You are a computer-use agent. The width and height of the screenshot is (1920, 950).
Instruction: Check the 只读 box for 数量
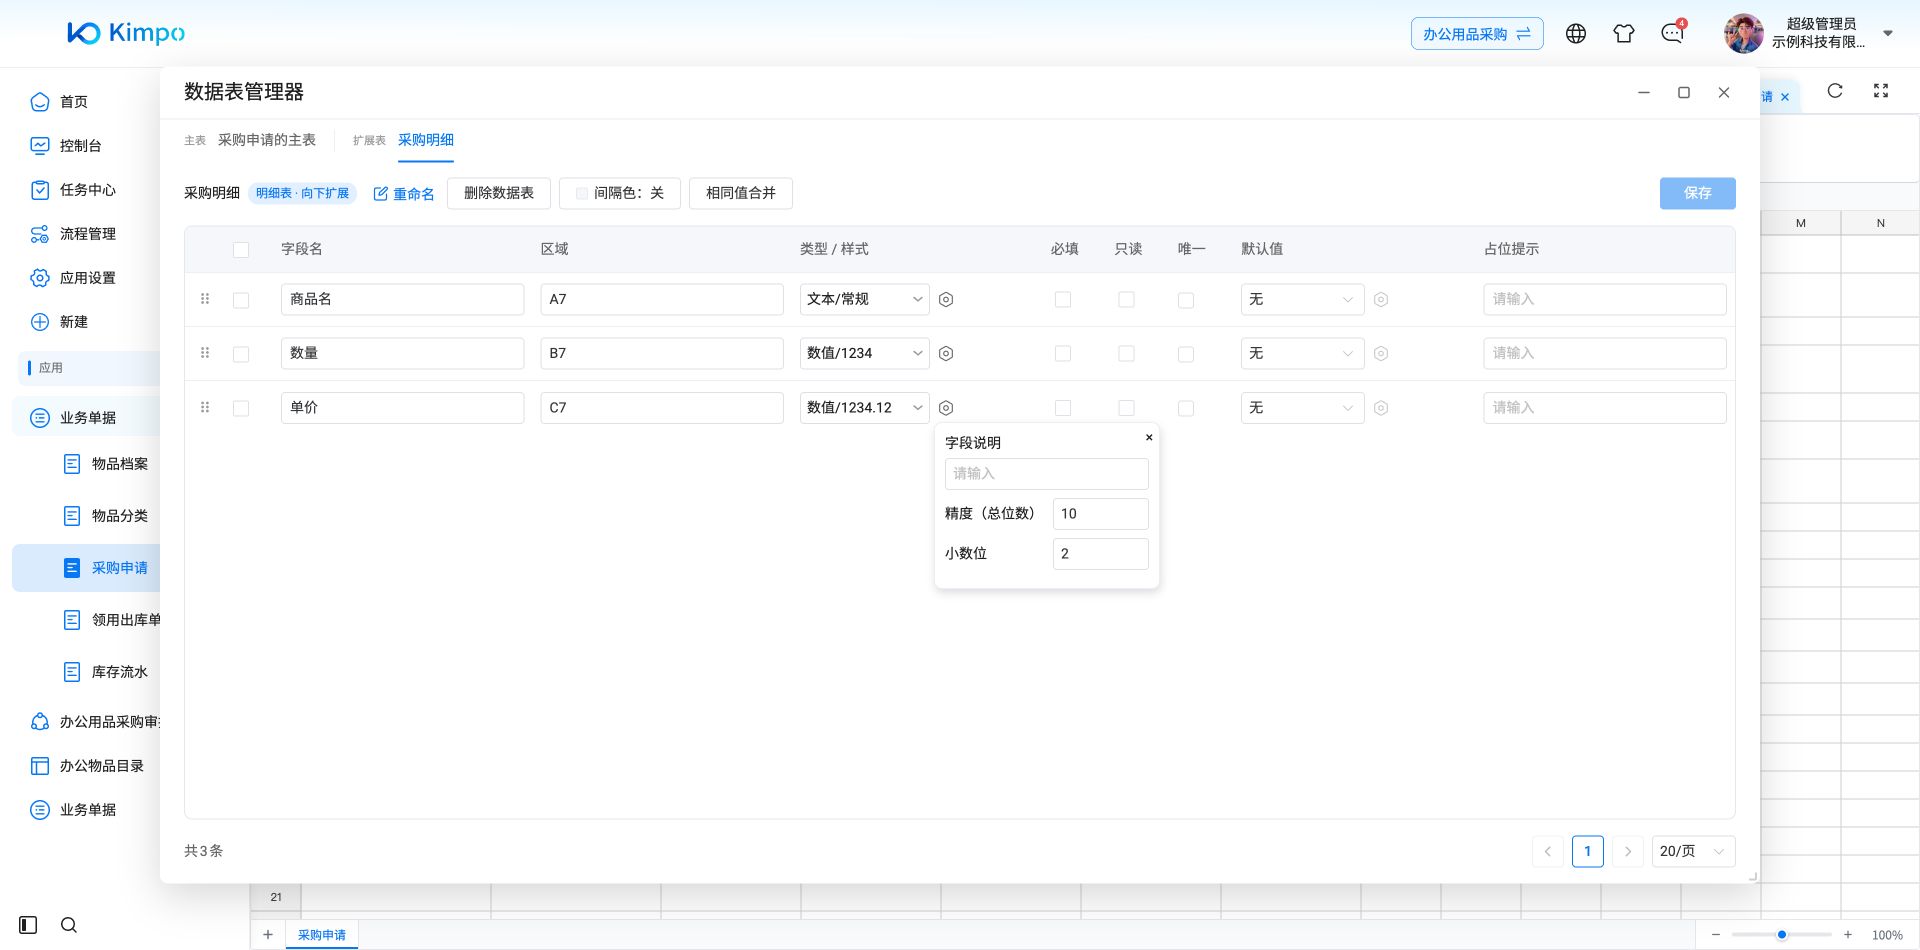coord(1126,354)
